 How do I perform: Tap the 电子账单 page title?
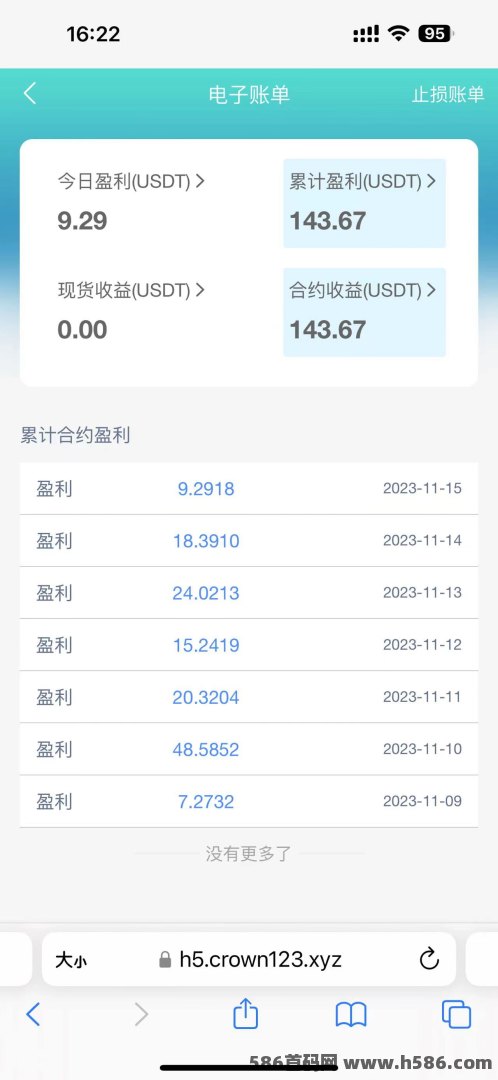[x=249, y=94]
